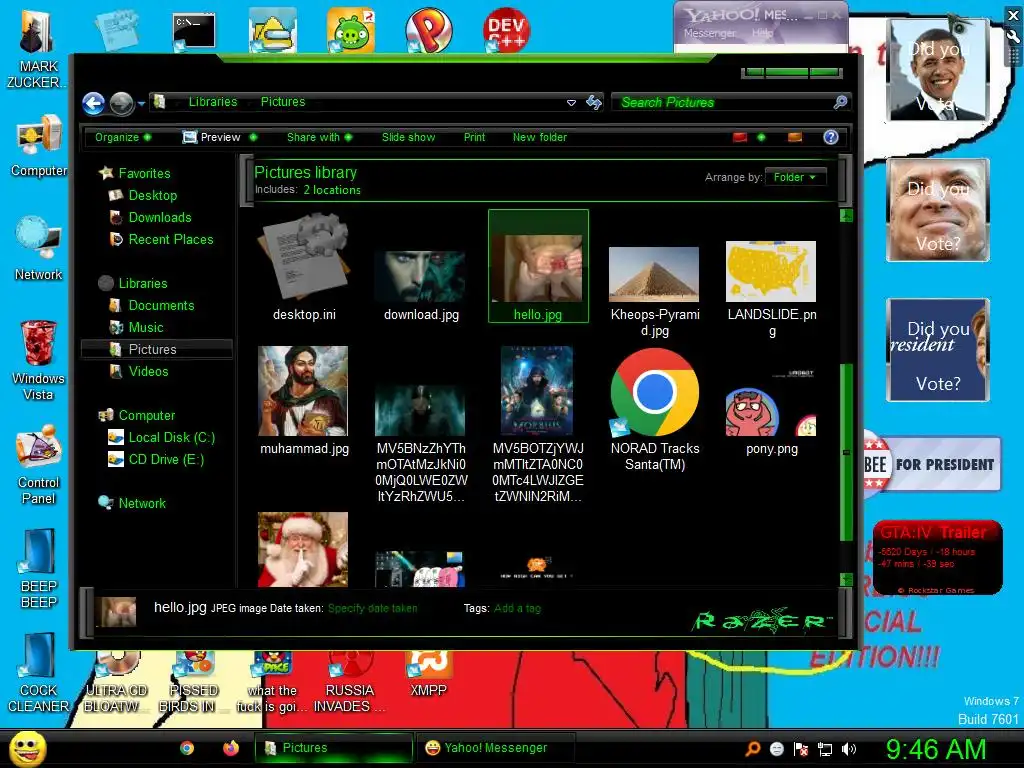The height and width of the screenshot is (768, 1024).
Task: Open the 2 locations link
Action: [x=332, y=190]
